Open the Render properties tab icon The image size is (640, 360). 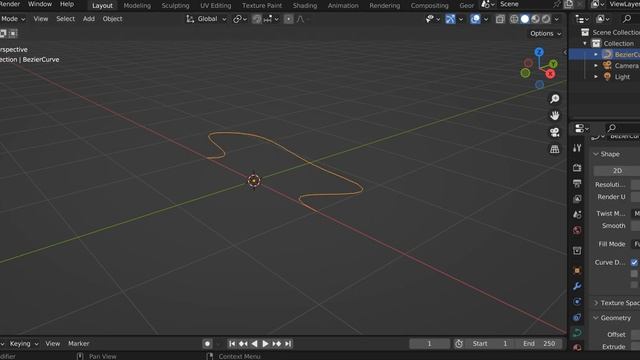(x=577, y=167)
